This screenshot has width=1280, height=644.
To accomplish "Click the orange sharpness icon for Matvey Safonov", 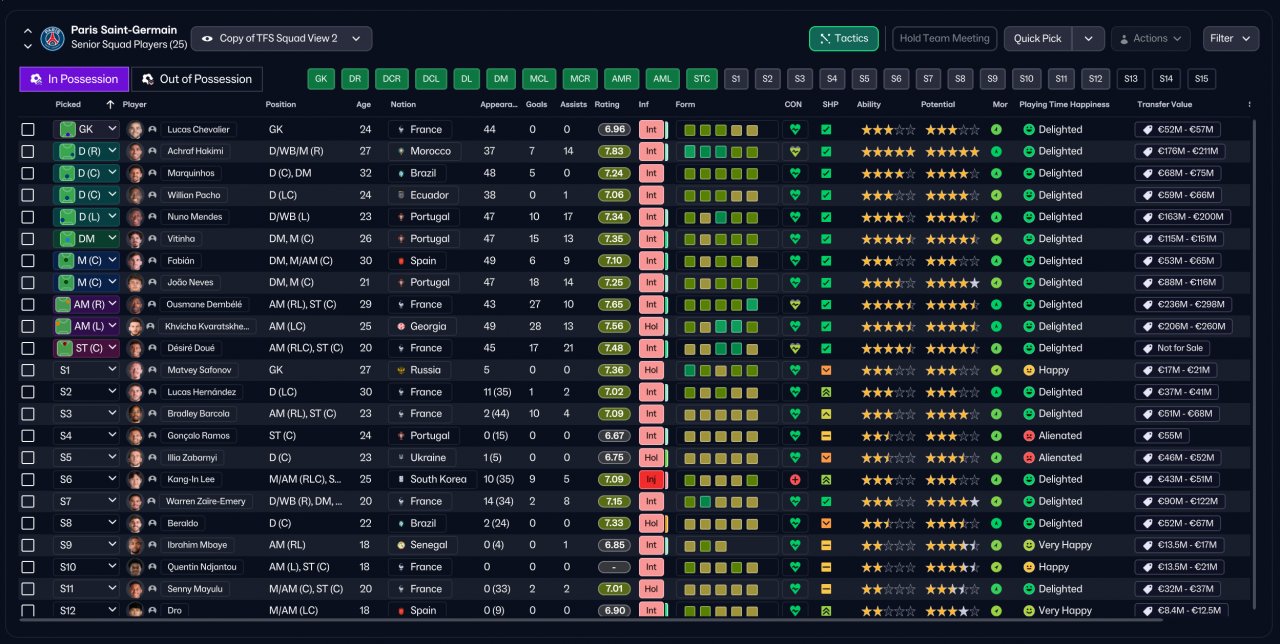I will (x=826, y=370).
